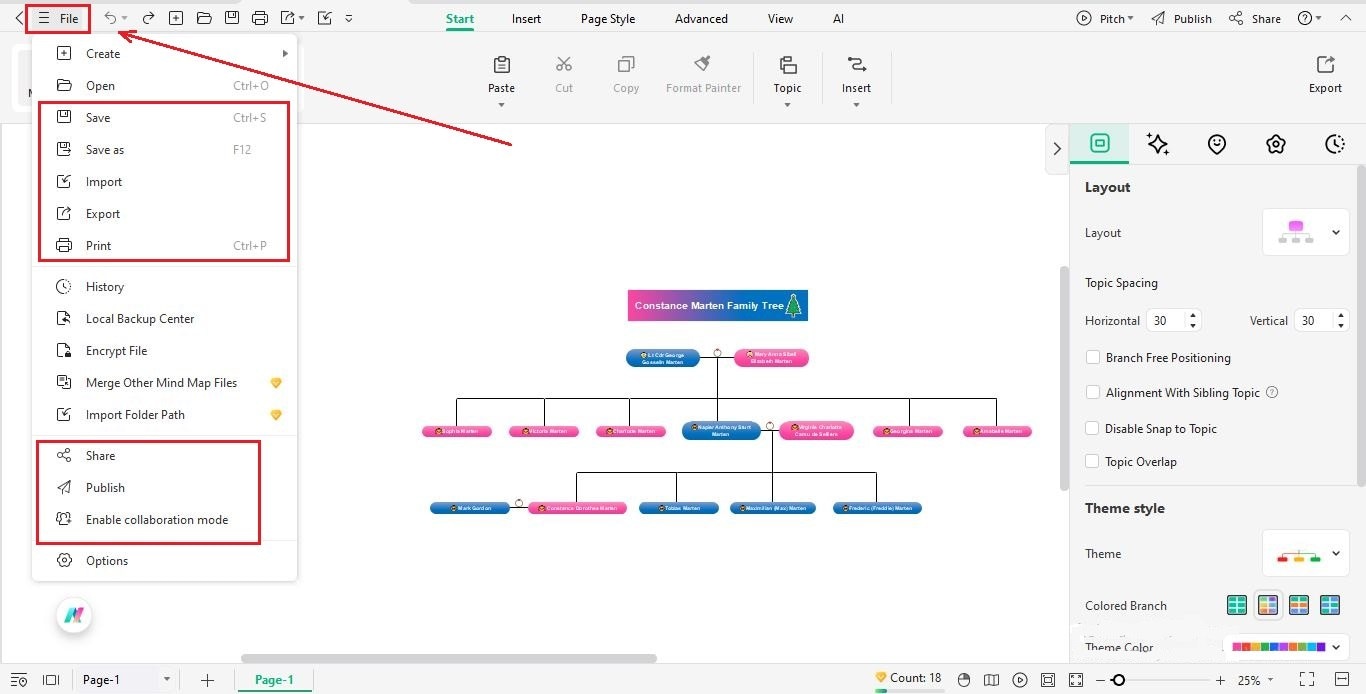Image resolution: width=1366 pixels, height=694 pixels.
Task: Enable Topic Overlap checkbox
Action: 1093,462
